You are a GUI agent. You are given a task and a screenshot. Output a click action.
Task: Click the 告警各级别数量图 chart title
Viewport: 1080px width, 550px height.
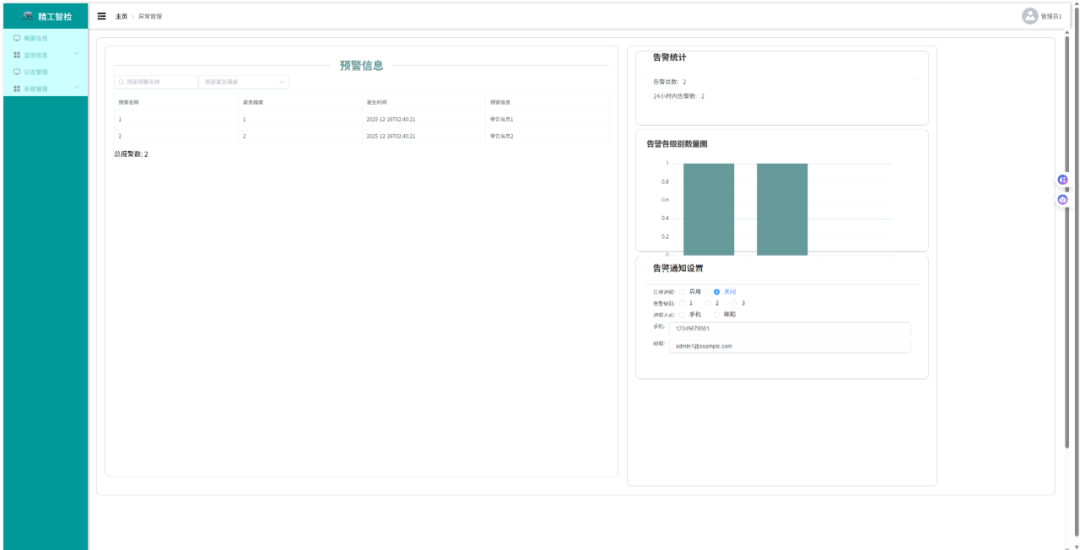(677, 145)
